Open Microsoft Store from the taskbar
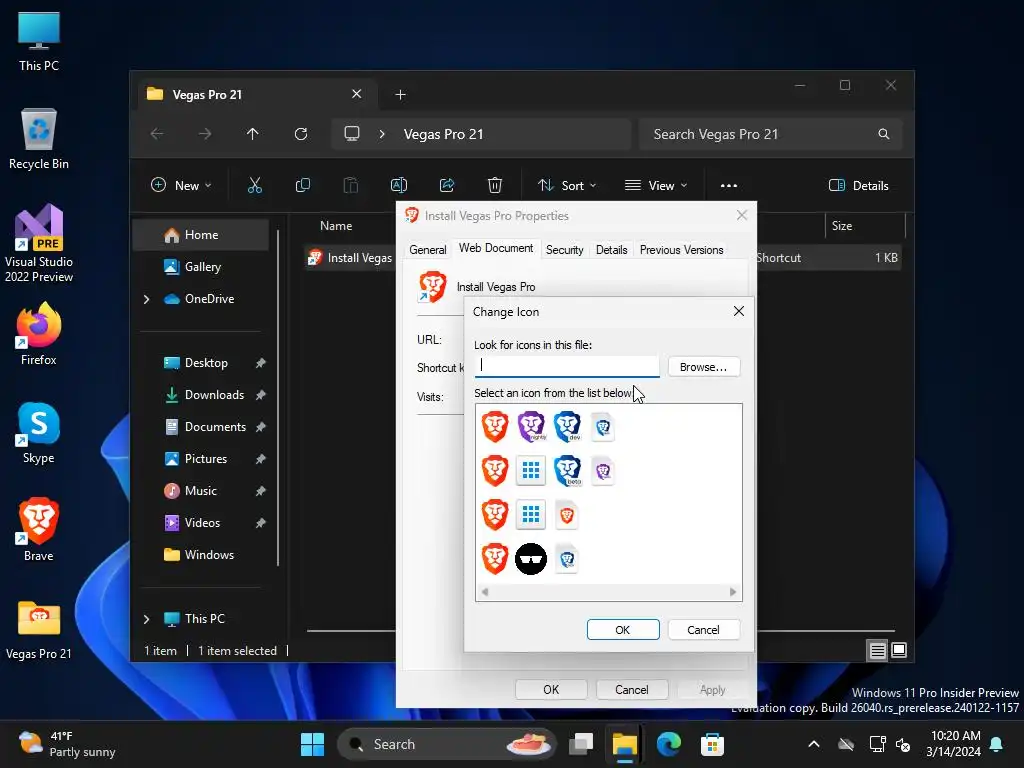This screenshot has height=768, width=1024. (712, 744)
